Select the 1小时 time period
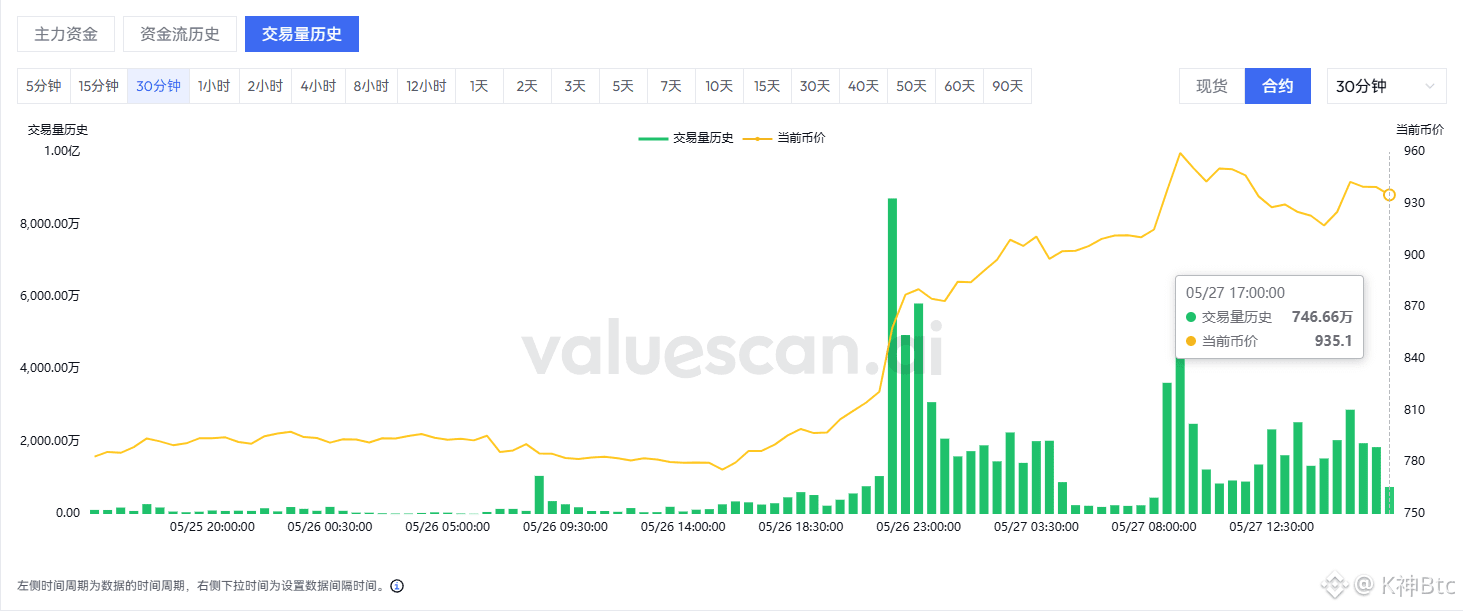This screenshot has height=611, width=1463. [214, 86]
